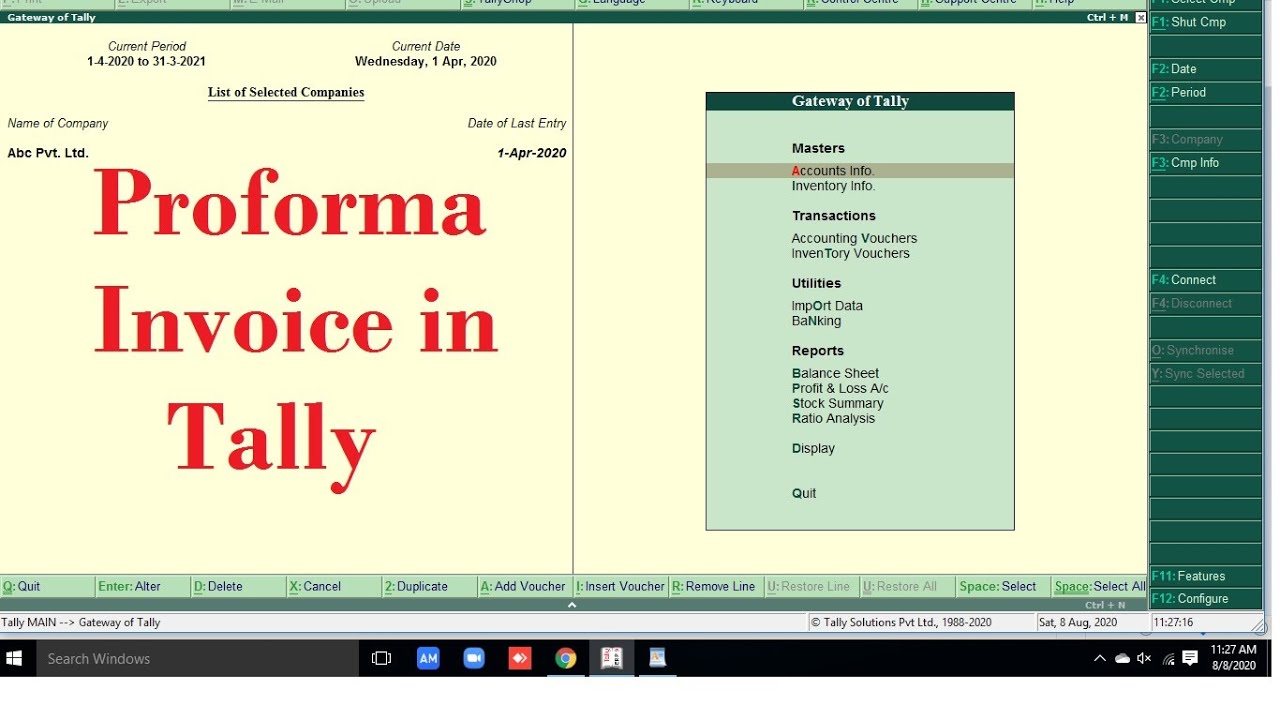Click A: Add Voucher button
Screen dimensions: 1280x720
pos(525,587)
